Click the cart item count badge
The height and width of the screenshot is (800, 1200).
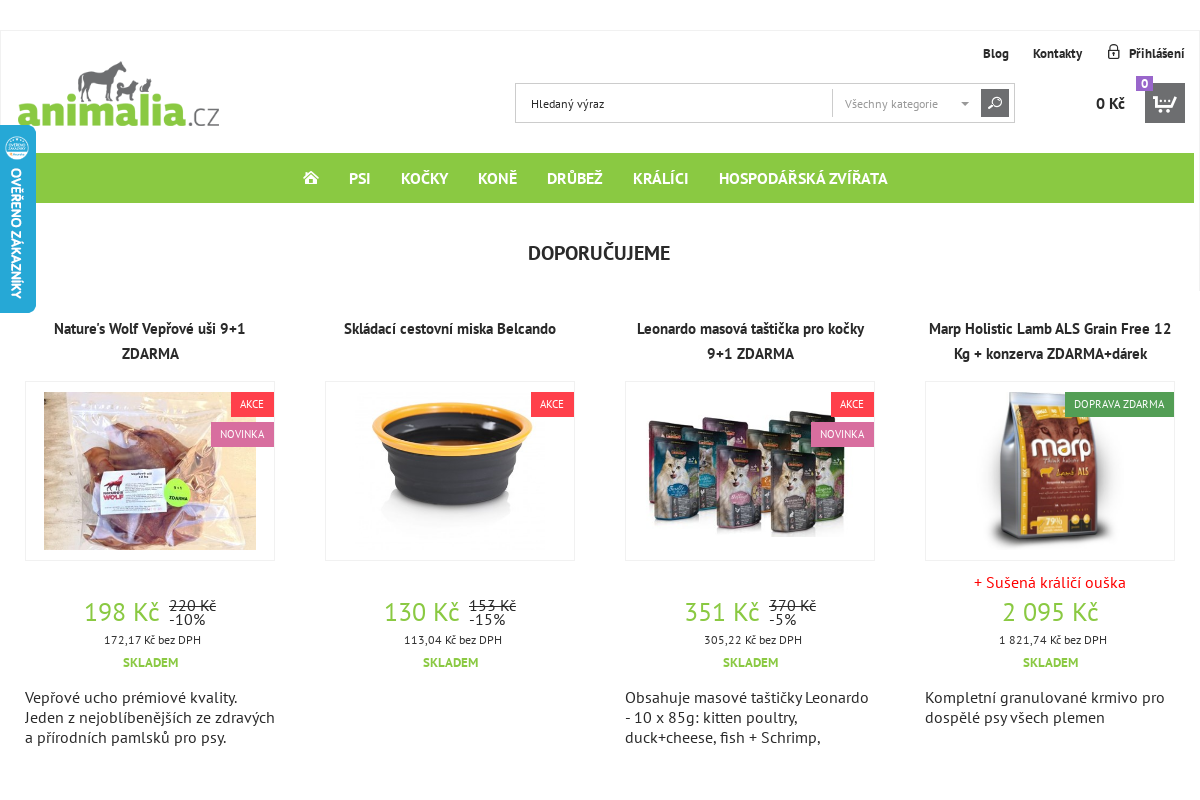[1144, 84]
